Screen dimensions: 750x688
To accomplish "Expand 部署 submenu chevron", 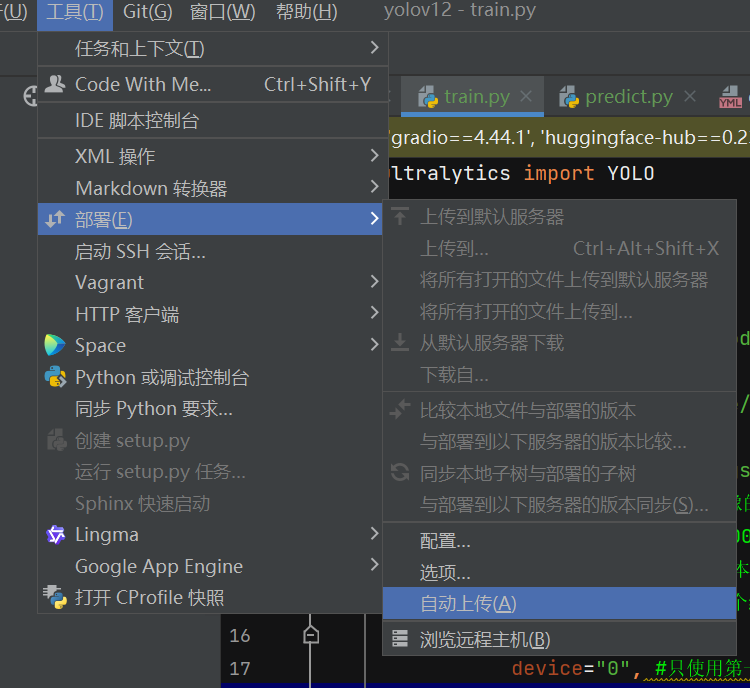I will click(x=375, y=219).
